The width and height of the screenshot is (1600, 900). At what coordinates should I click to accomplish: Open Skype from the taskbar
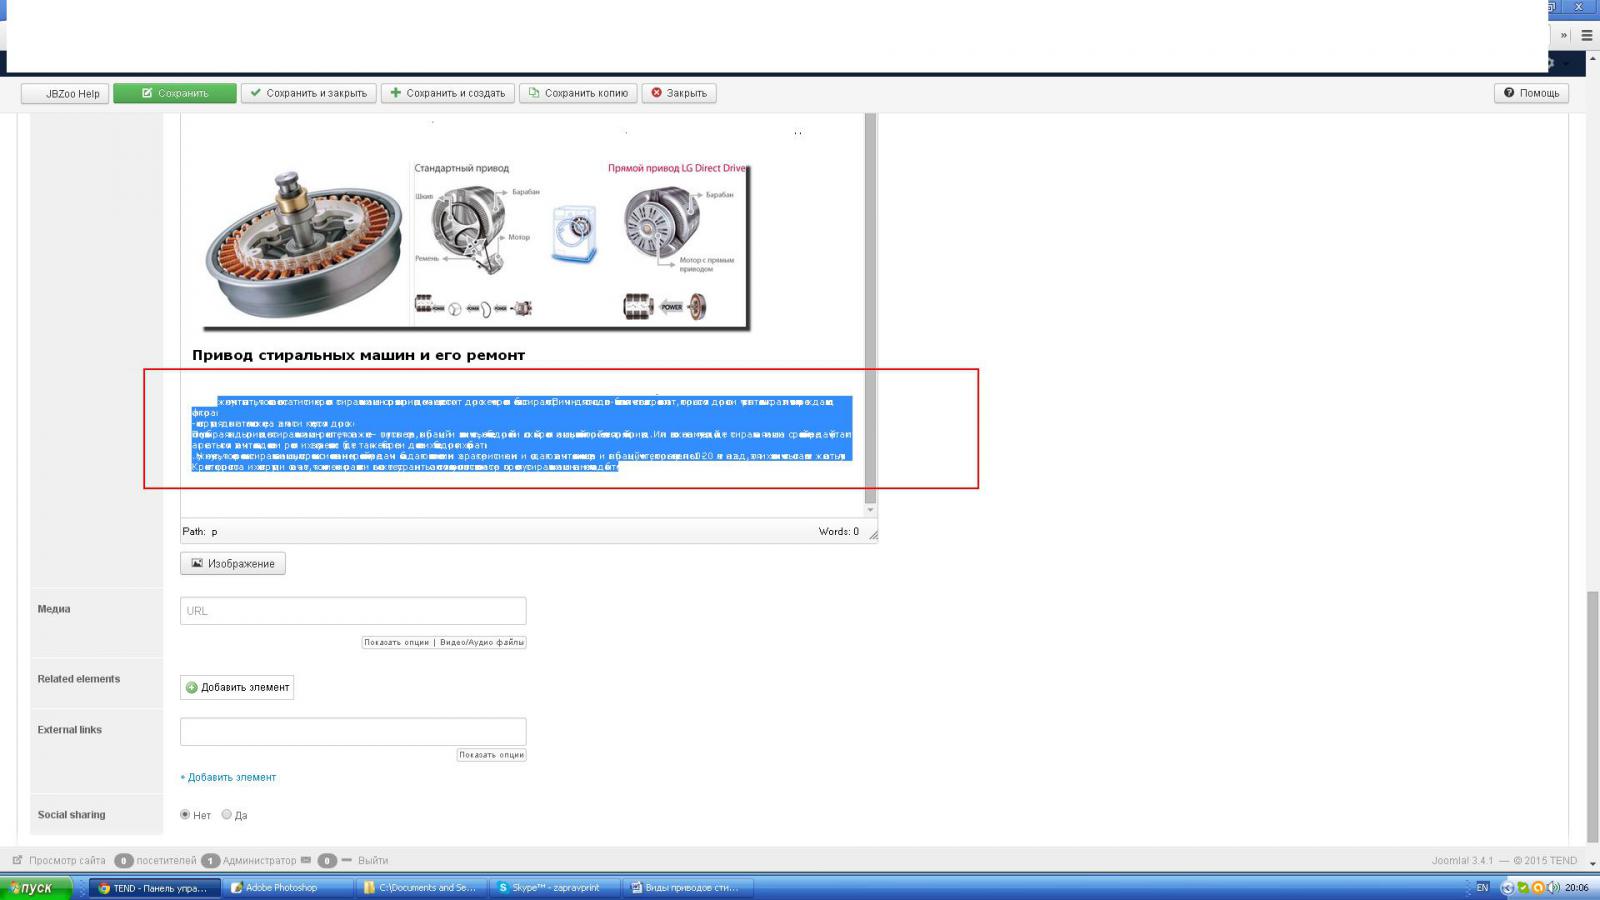point(554,888)
